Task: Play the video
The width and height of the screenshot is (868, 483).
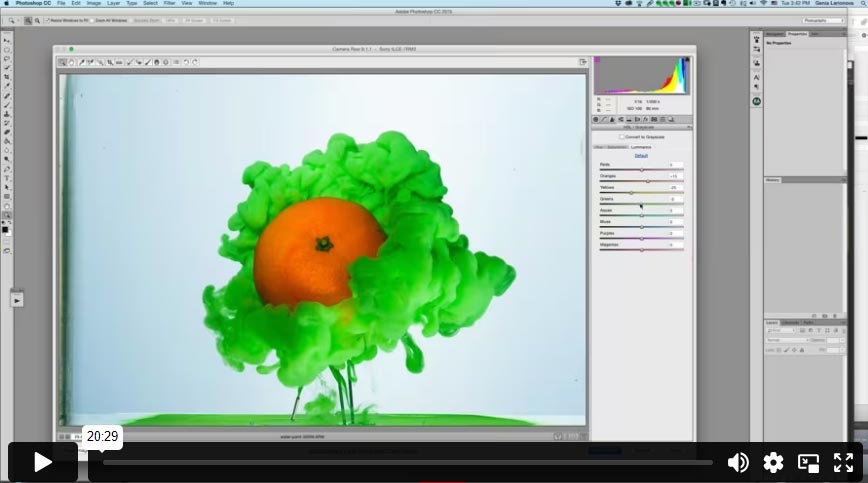Action: tap(43, 462)
